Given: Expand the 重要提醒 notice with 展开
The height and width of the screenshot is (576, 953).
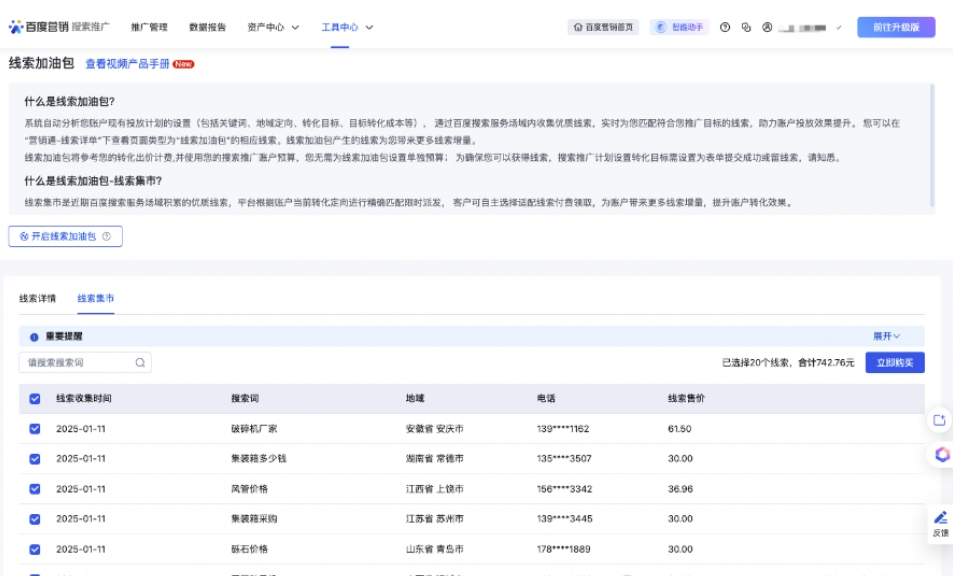Looking at the screenshot, I should coord(887,336).
